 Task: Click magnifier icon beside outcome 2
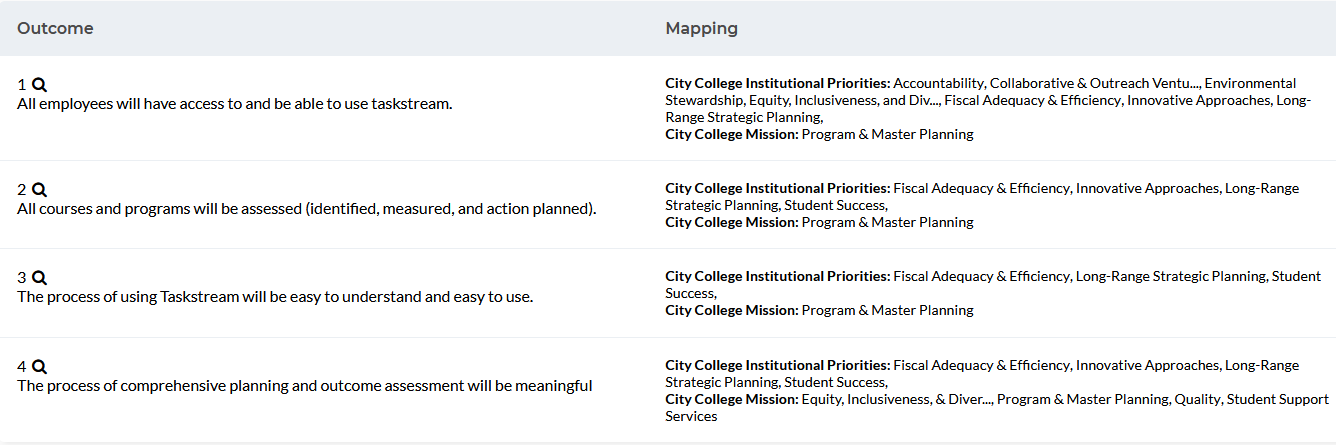40,190
